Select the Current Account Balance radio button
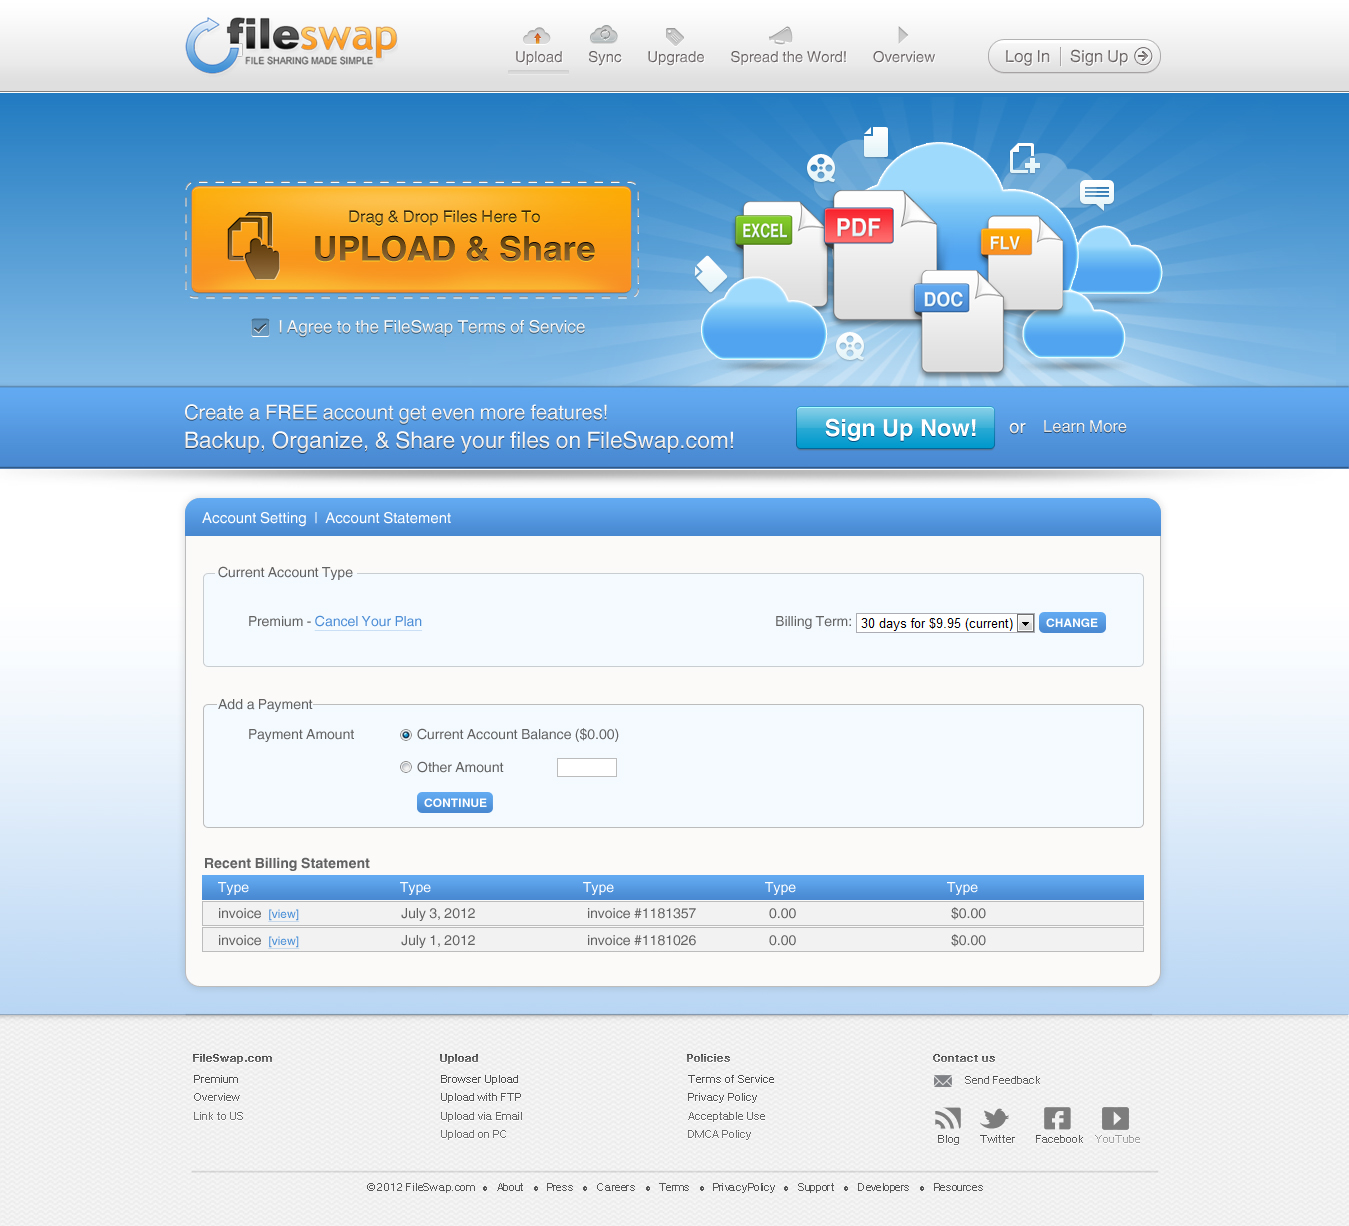Image resolution: width=1349 pixels, height=1226 pixels. pos(406,735)
